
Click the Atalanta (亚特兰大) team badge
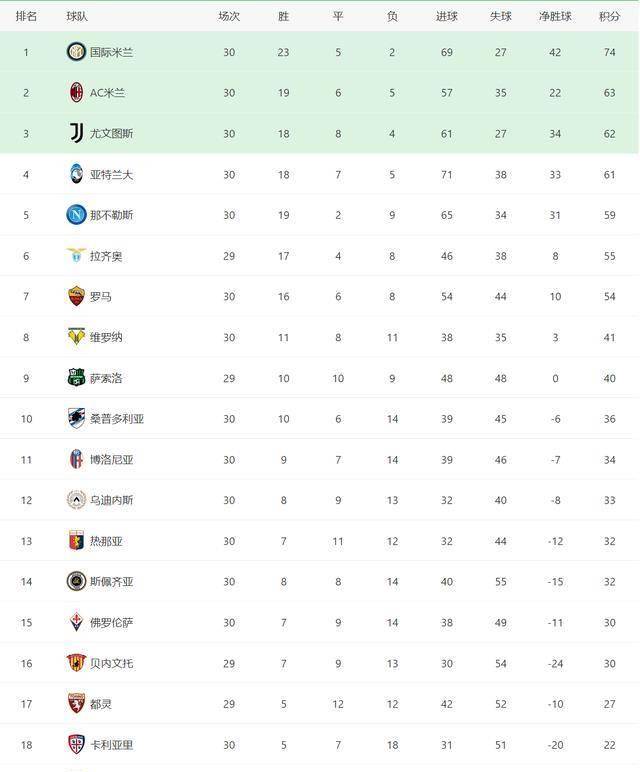coord(76,174)
